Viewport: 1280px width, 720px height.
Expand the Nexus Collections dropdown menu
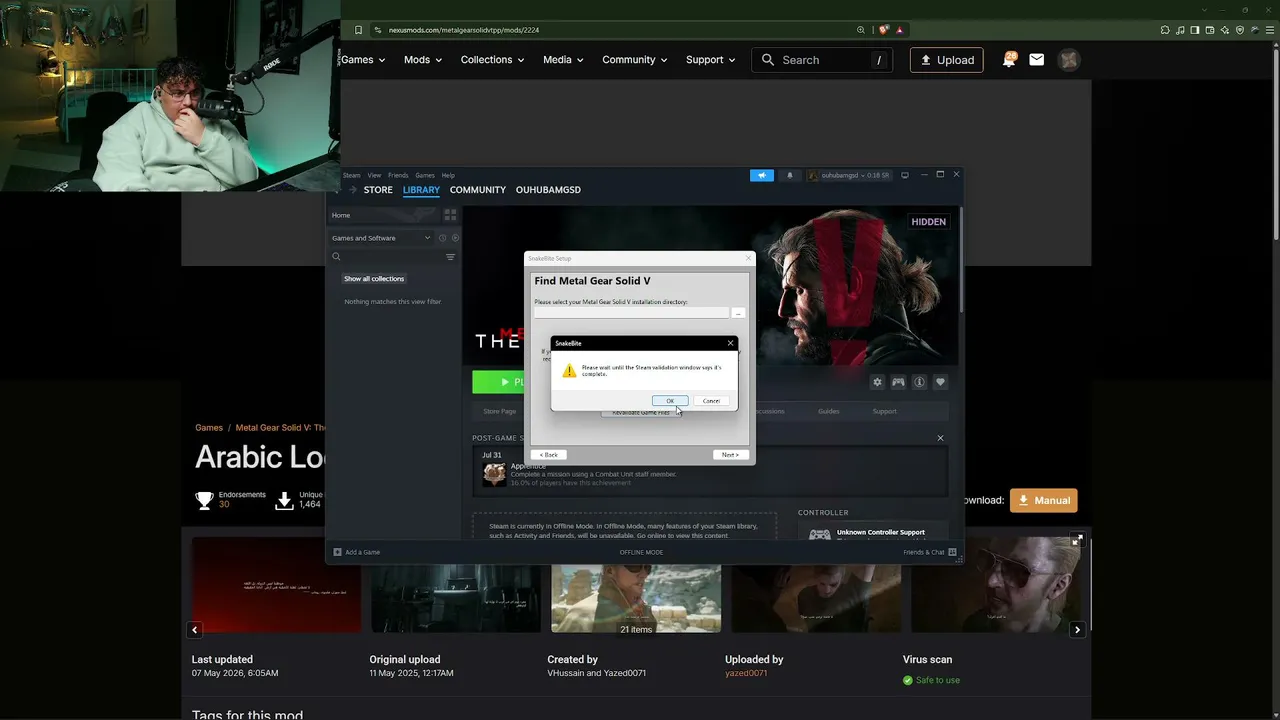pos(492,60)
